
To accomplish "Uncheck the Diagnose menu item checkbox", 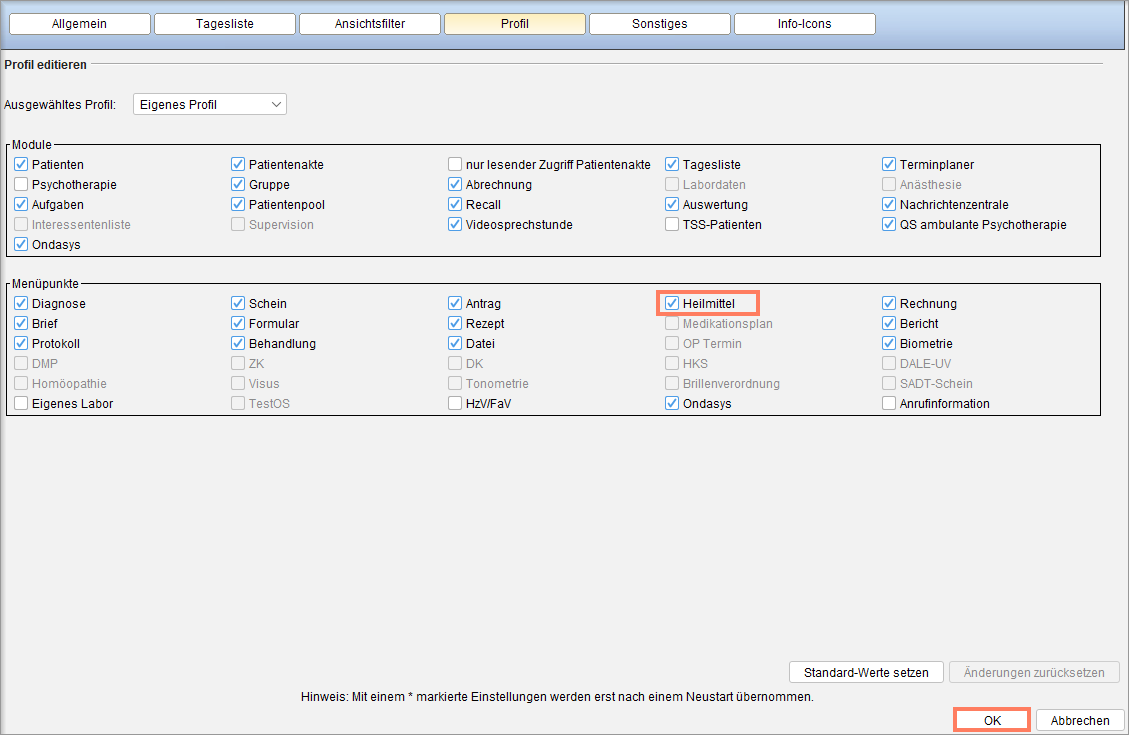I will [21, 303].
